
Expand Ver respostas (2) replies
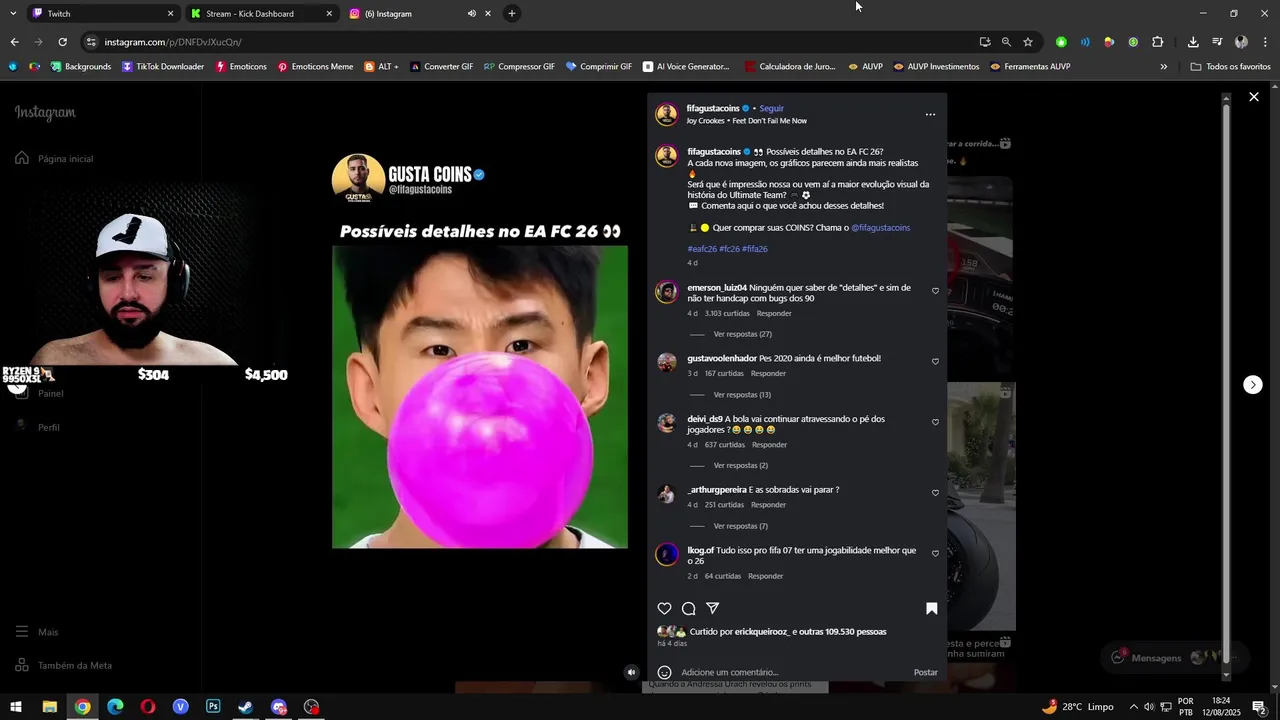pos(741,465)
